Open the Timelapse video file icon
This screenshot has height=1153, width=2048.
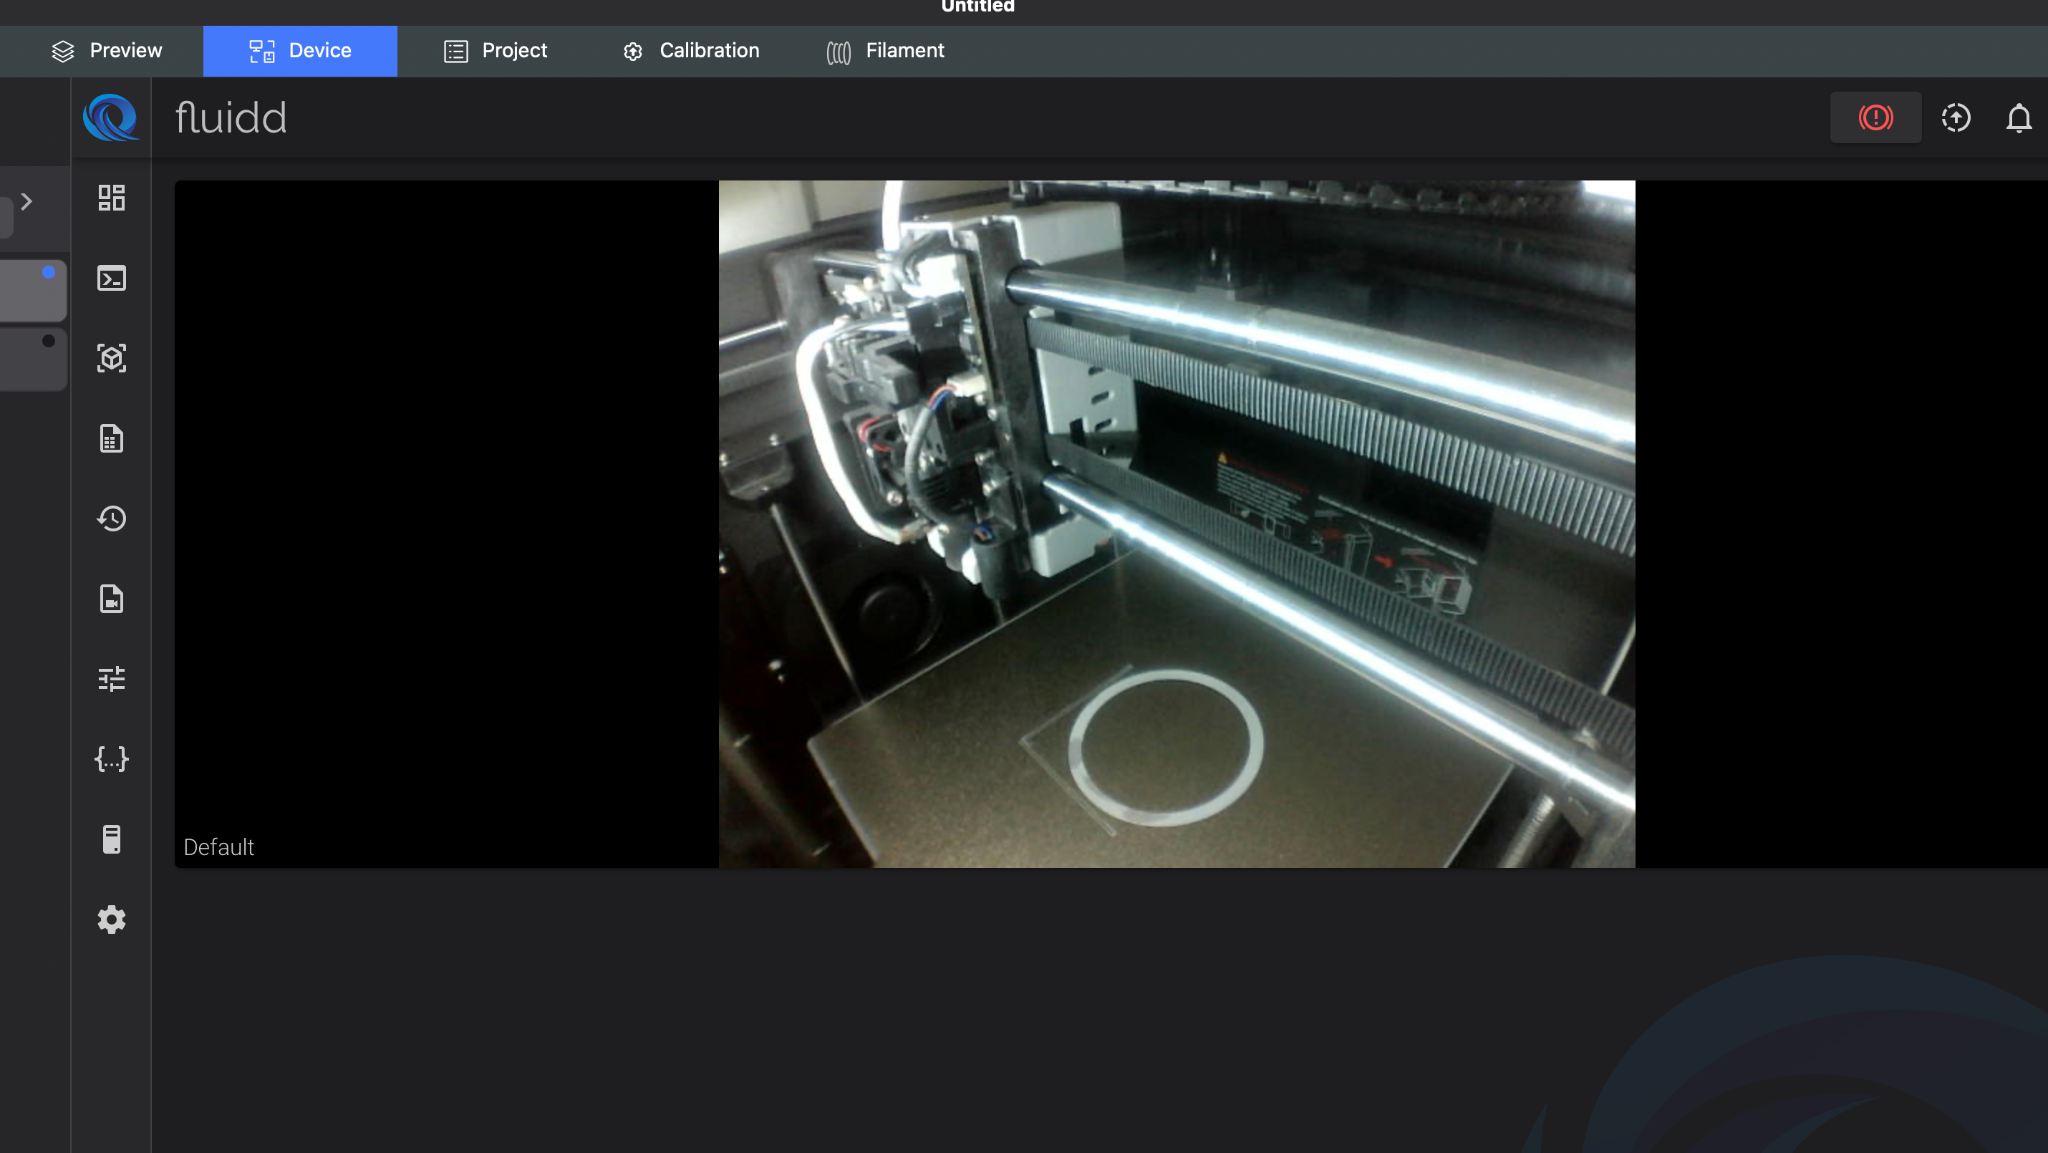point(111,599)
